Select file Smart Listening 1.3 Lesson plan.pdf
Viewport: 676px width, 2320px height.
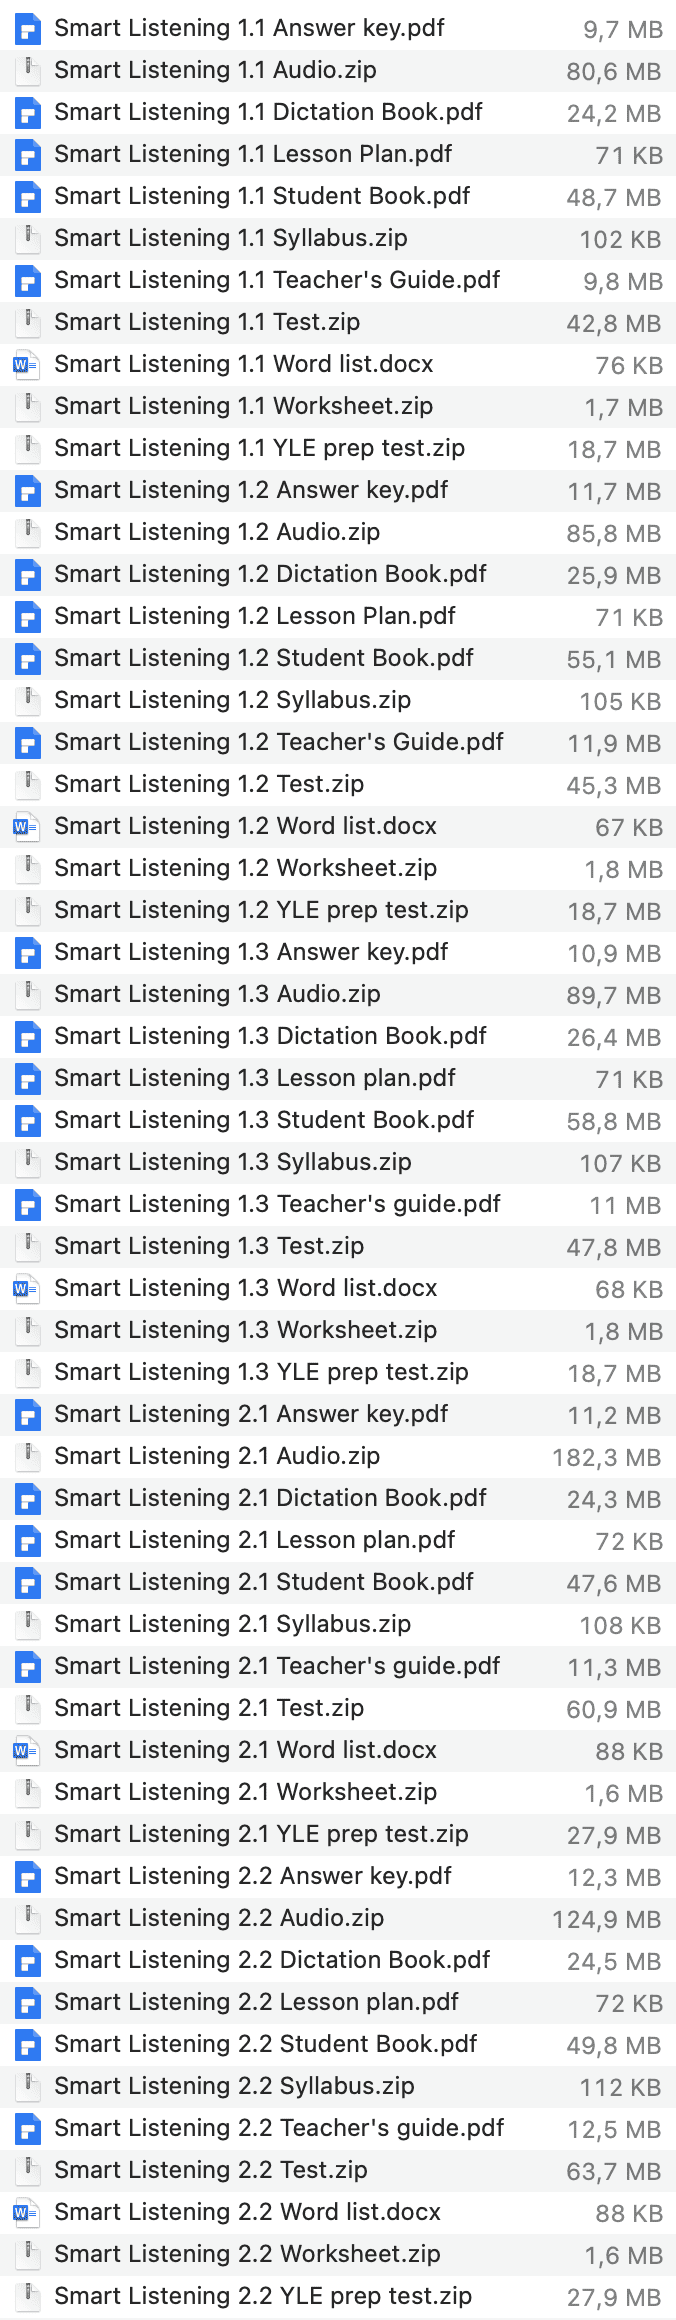click(338, 1079)
